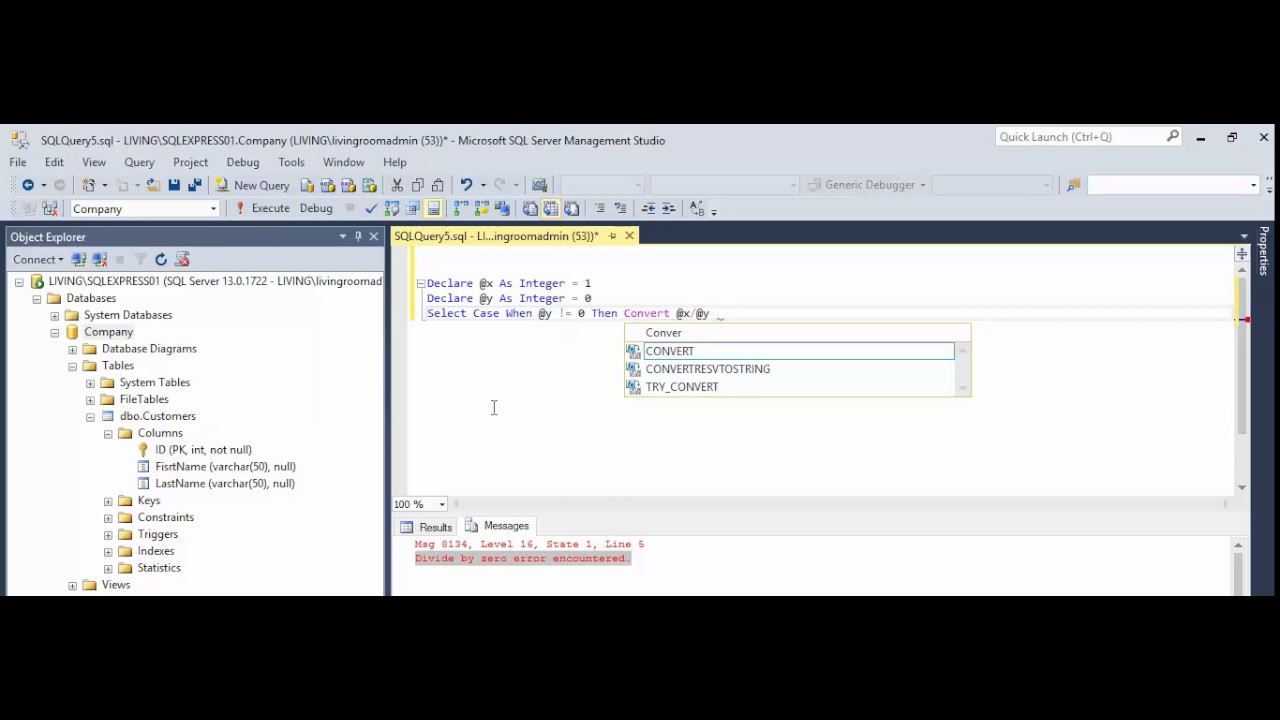Click the Activity Monitor icon in toolbar
1280x720 pixels.
coord(540,185)
